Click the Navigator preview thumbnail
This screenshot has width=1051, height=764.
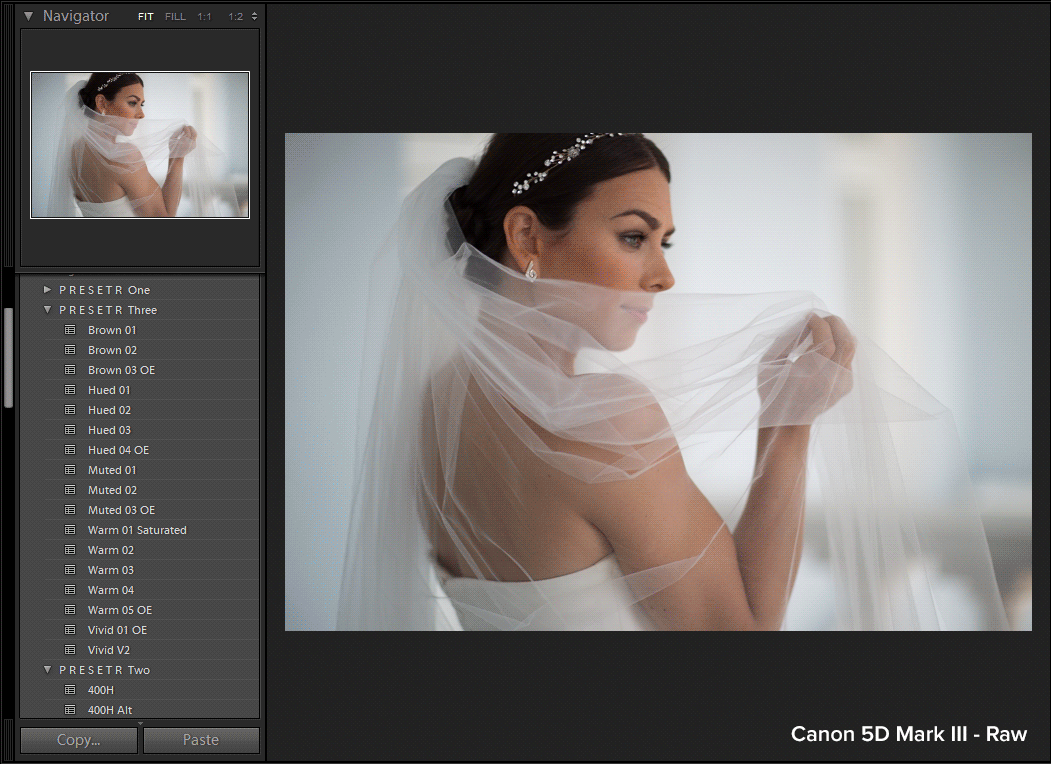click(139, 144)
